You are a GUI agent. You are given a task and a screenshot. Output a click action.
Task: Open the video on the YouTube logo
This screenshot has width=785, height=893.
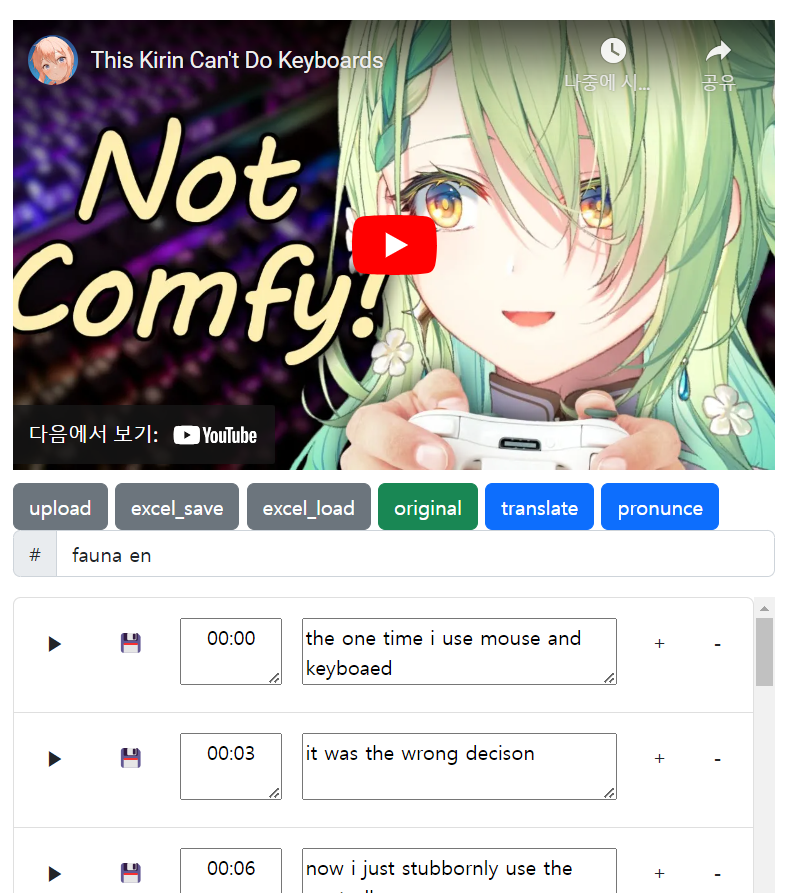click(215, 435)
